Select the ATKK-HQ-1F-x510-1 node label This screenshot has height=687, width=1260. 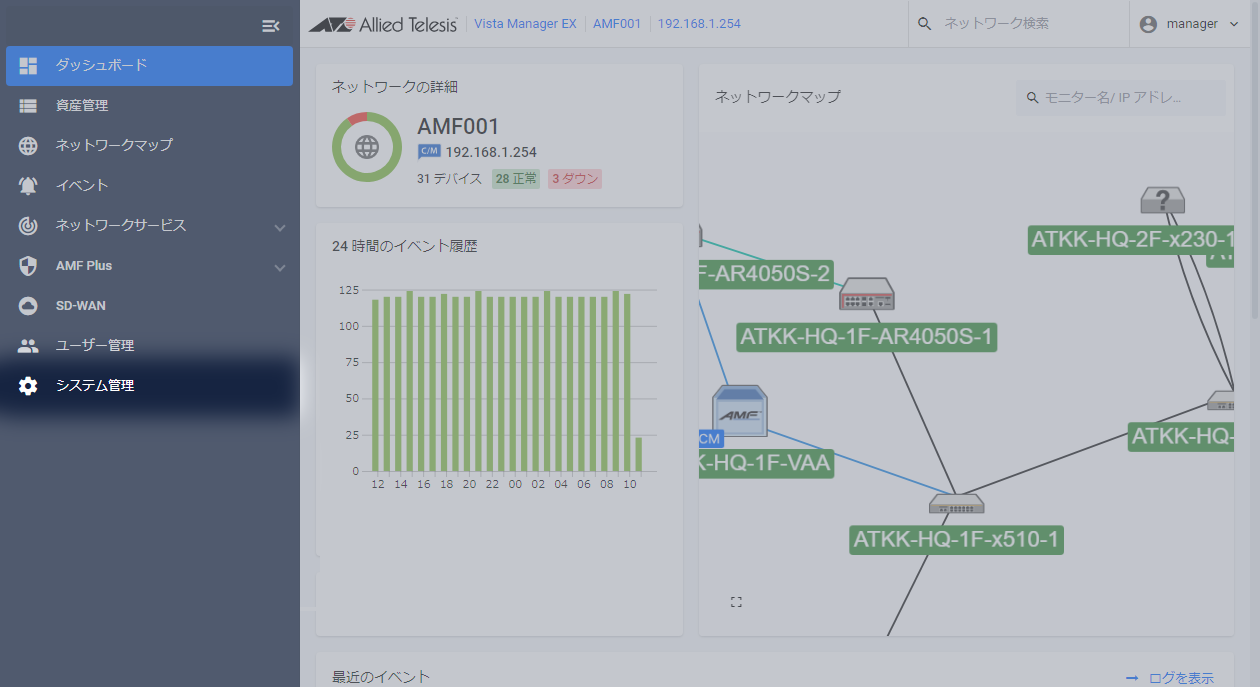point(956,540)
